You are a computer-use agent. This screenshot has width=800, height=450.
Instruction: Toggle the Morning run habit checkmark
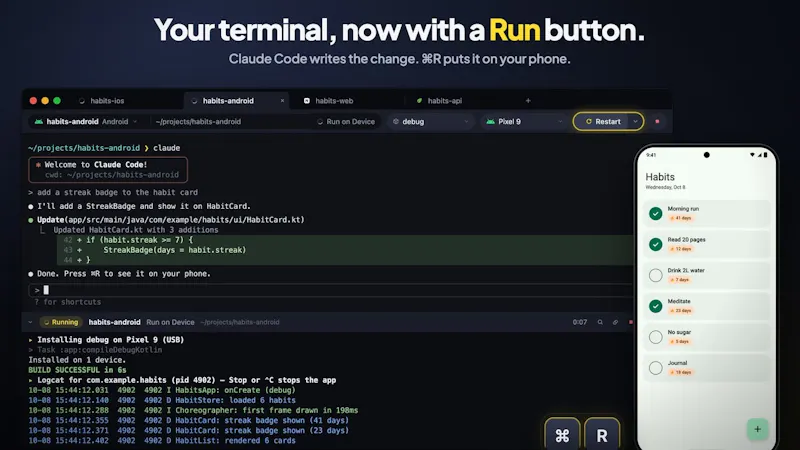point(656,213)
